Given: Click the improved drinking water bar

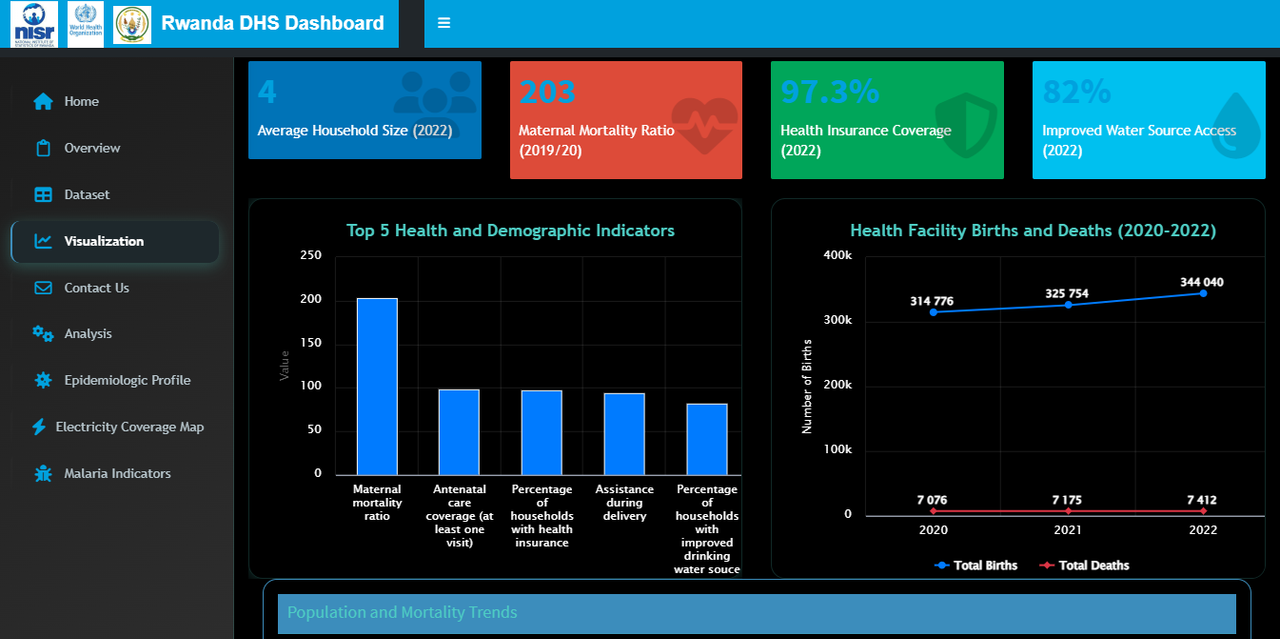Looking at the screenshot, I should click(707, 439).
